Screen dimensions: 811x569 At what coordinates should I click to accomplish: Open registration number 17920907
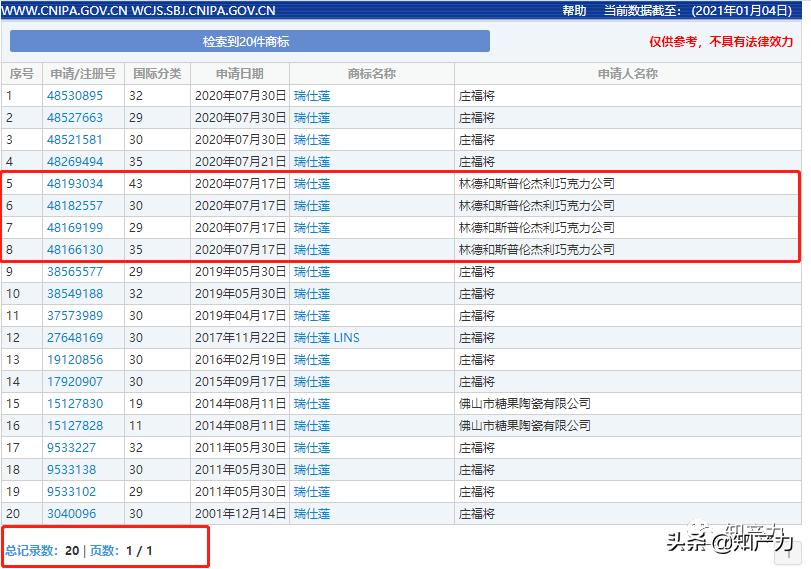pyautogui.click(x=75, y=381)
